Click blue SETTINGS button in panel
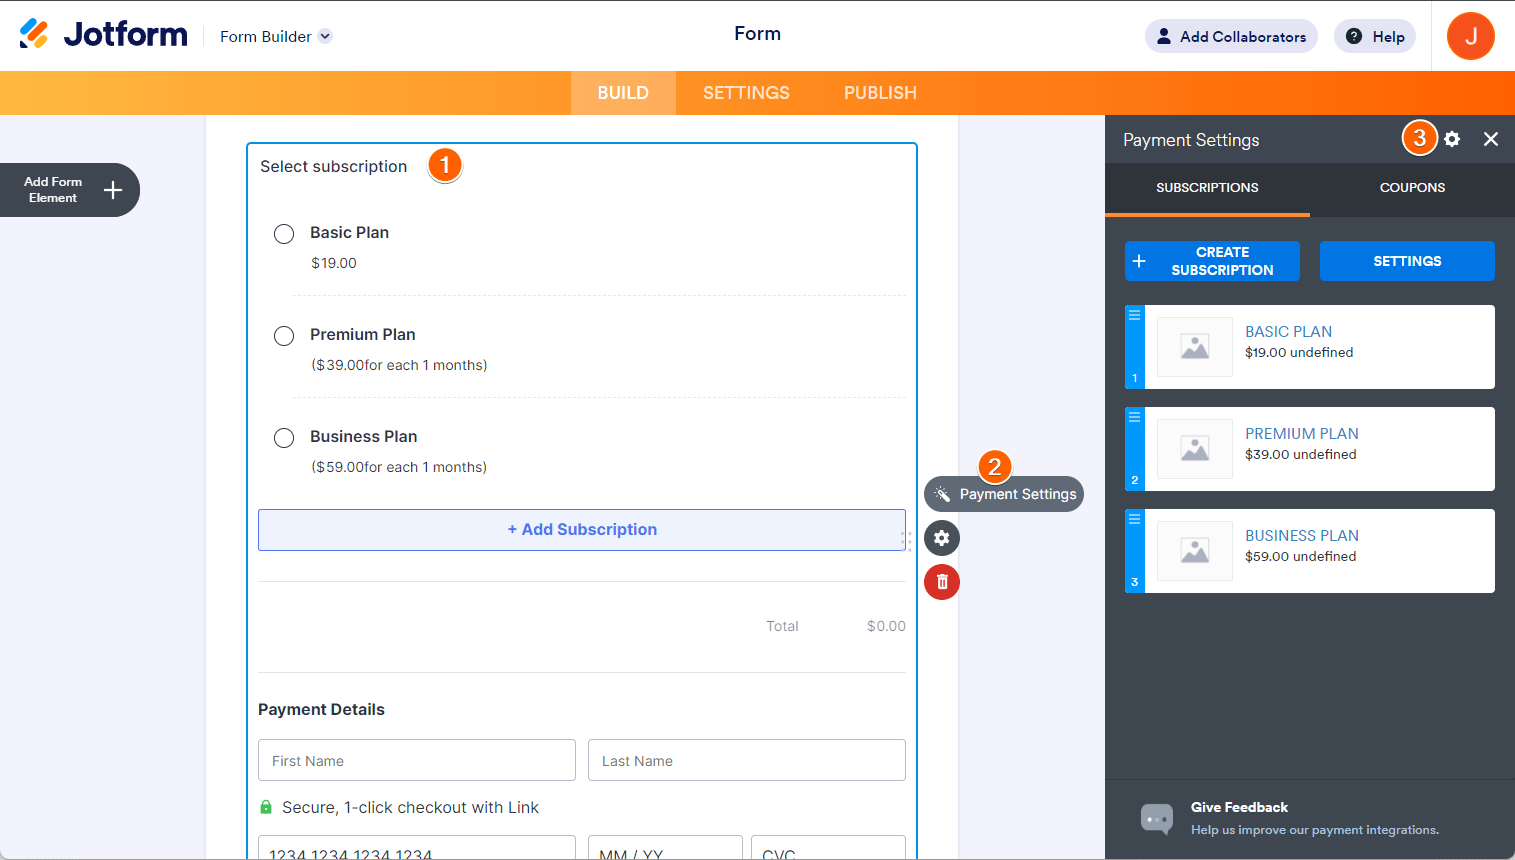The image size is (1515, 860). click(1407, 261)
